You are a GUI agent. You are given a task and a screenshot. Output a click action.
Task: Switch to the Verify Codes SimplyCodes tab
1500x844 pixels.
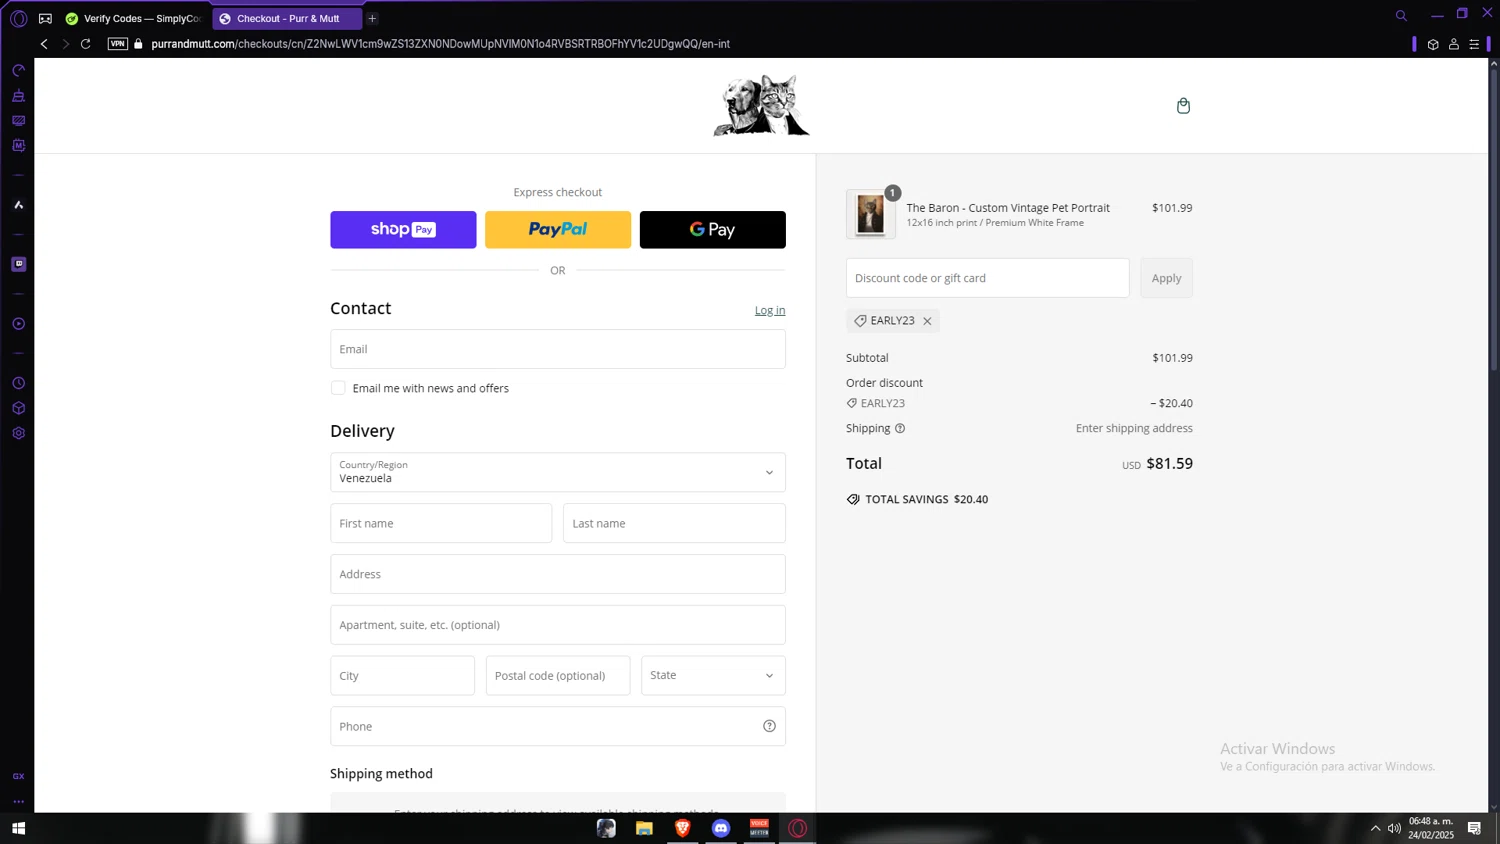pos(133,18)
